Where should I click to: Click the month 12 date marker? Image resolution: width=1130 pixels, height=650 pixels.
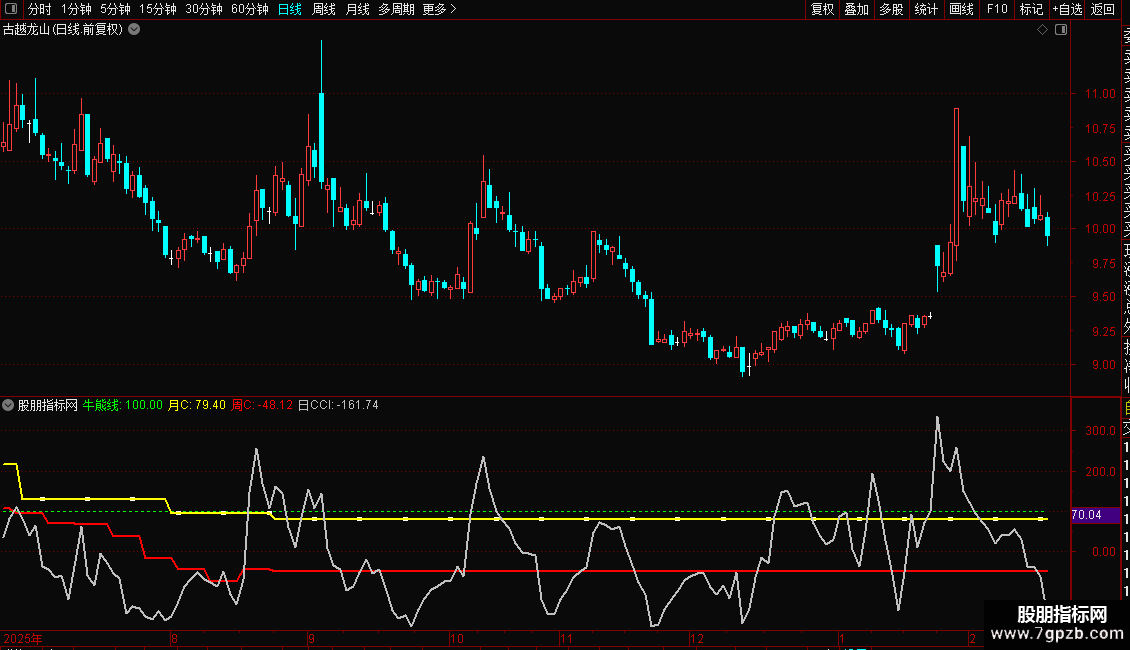coord(696,638)
